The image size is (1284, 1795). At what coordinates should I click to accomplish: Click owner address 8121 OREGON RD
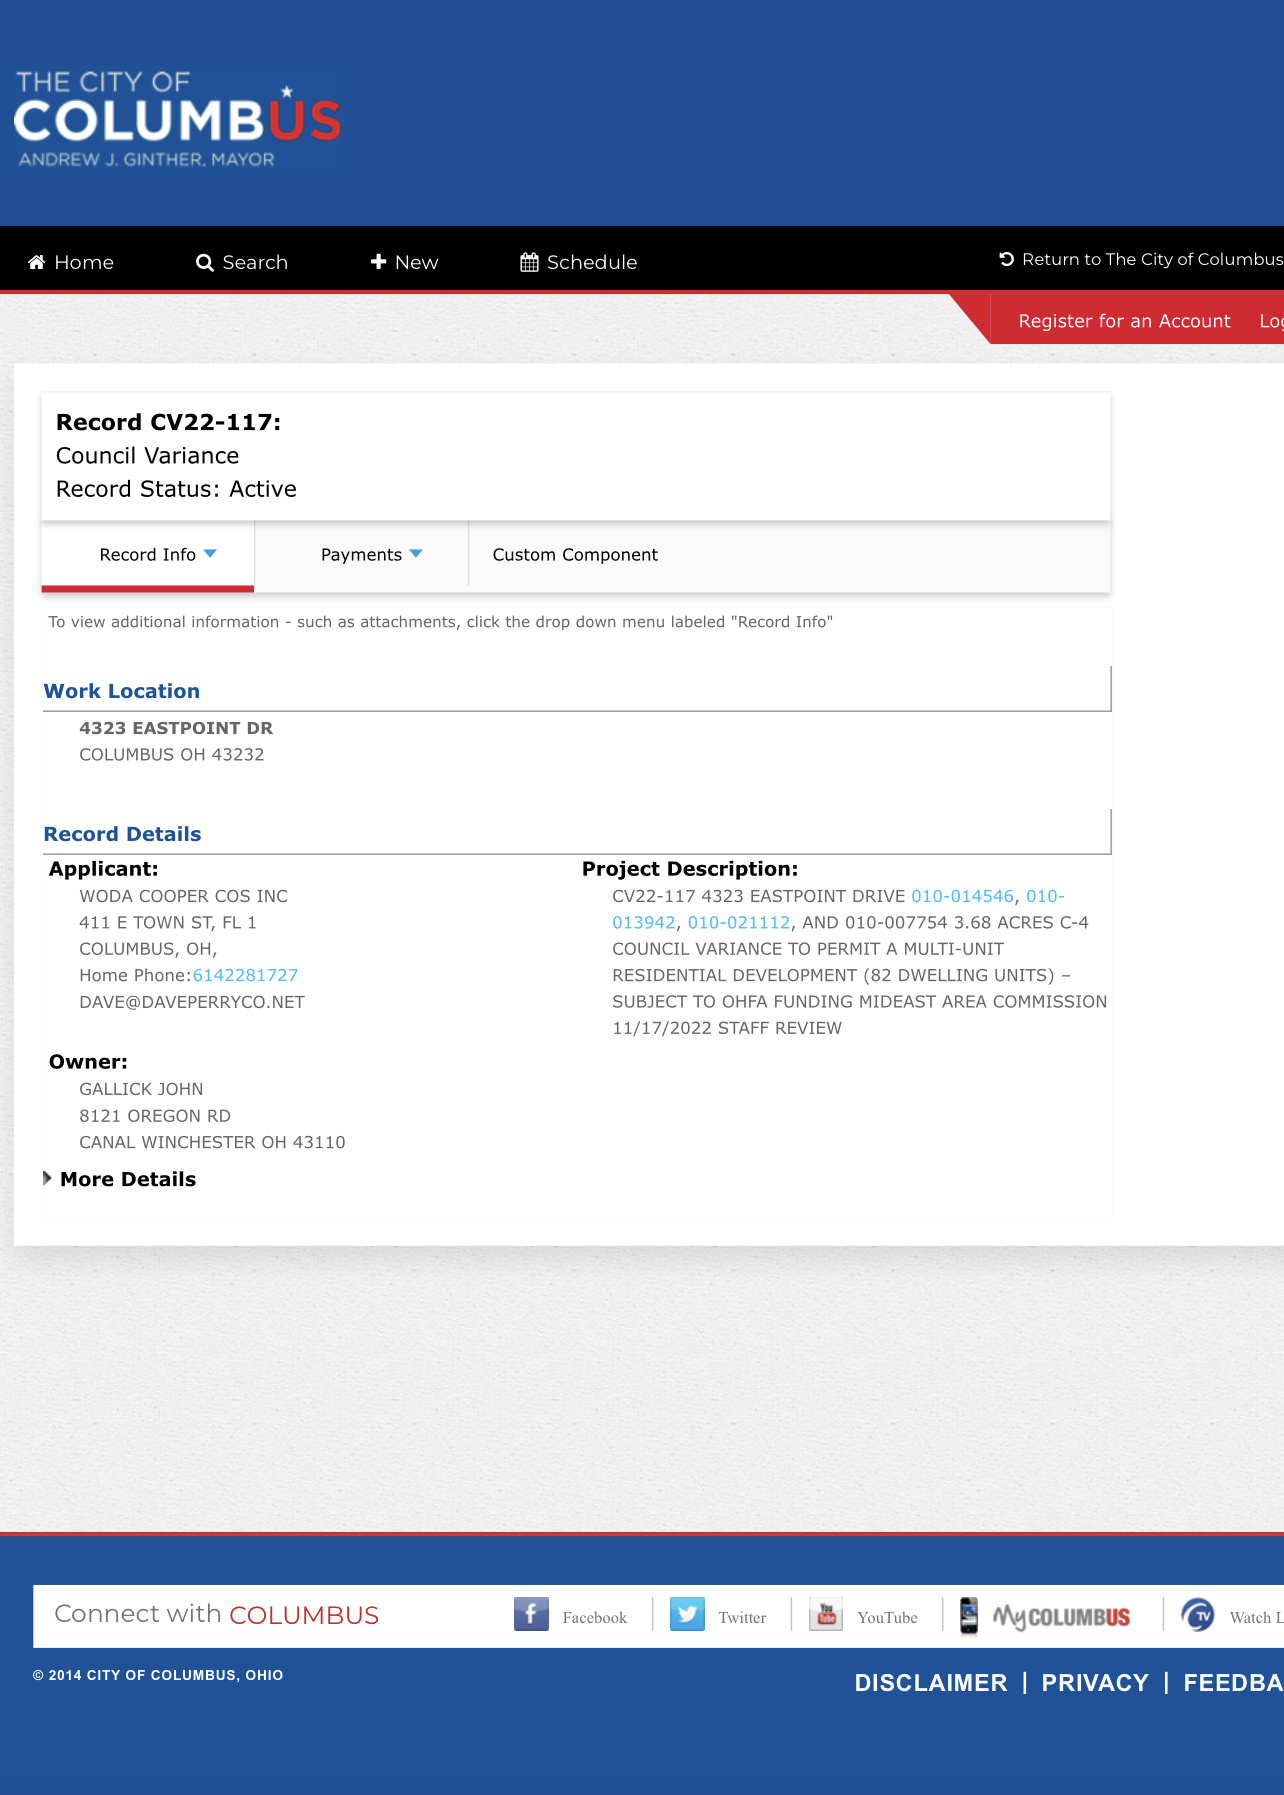click(x=155, y=1116)
